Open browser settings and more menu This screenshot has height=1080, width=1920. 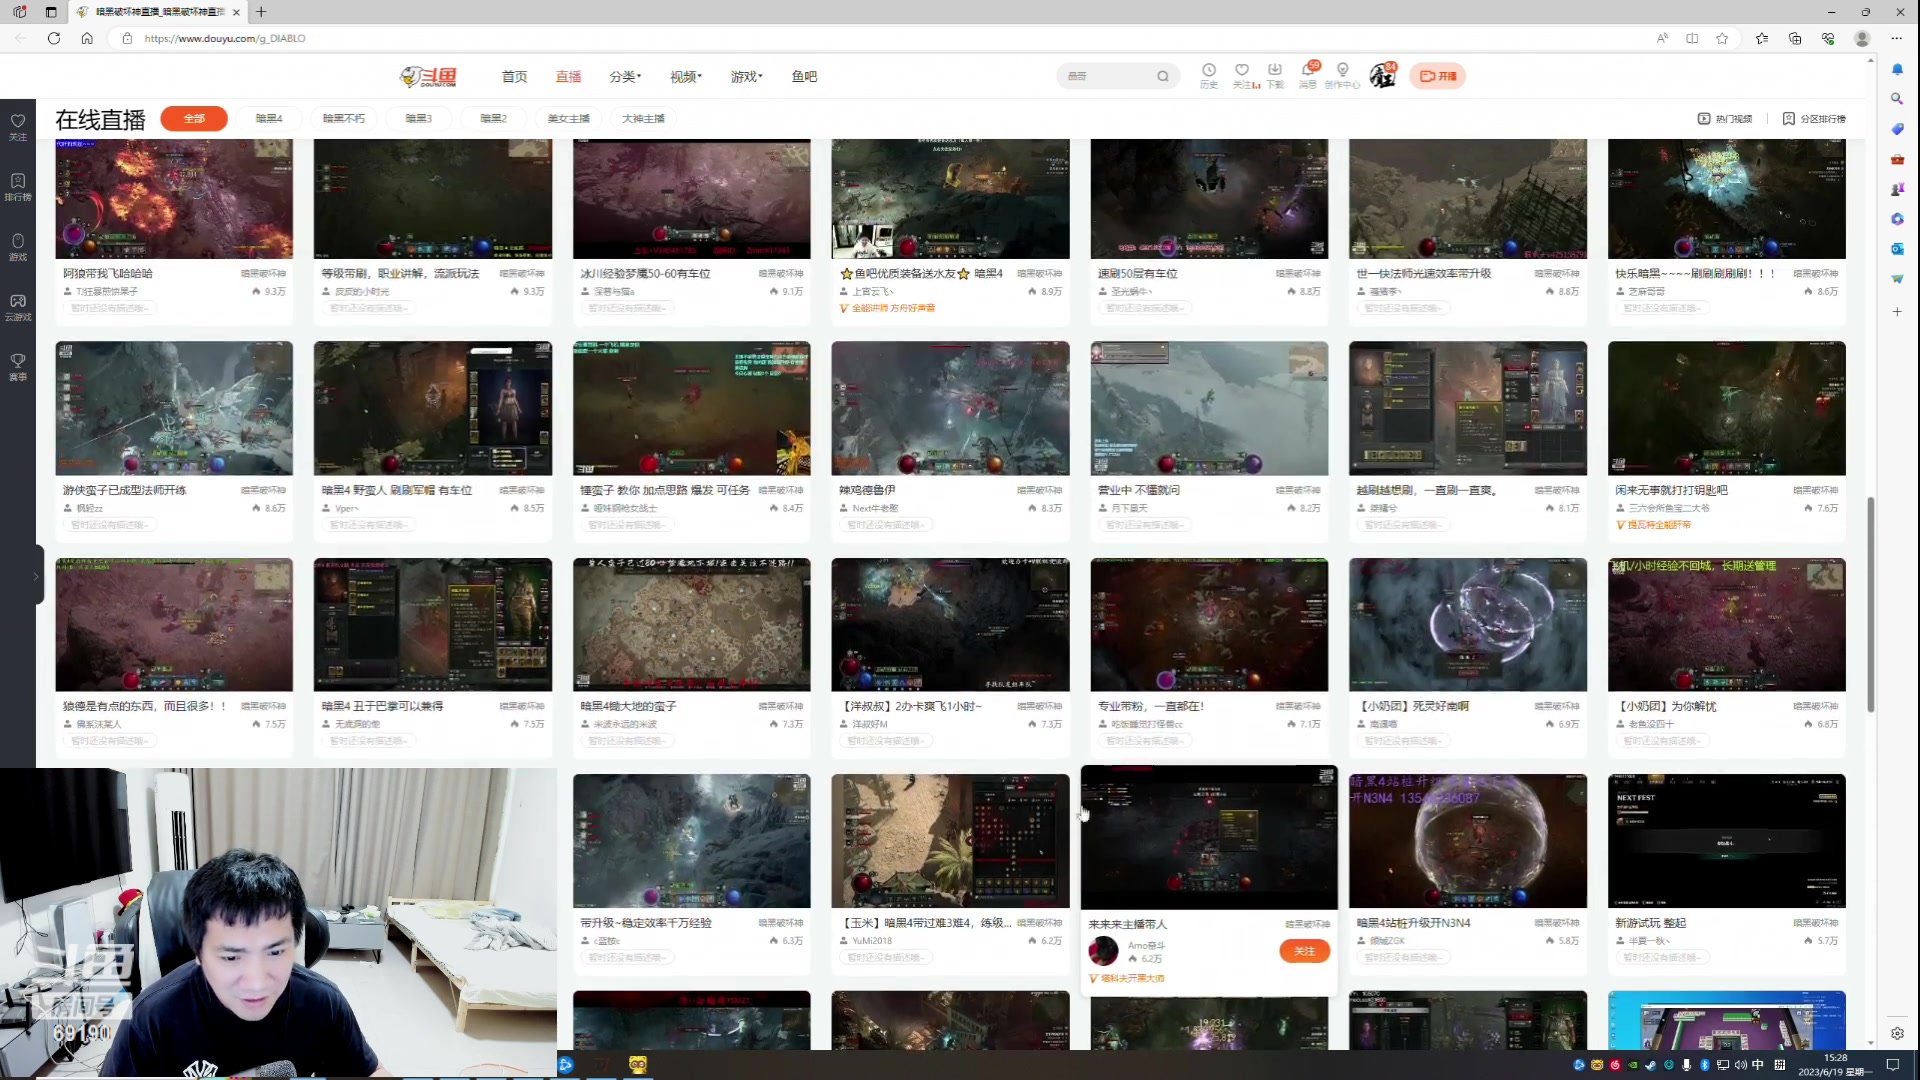click(x=1896, y=38)
